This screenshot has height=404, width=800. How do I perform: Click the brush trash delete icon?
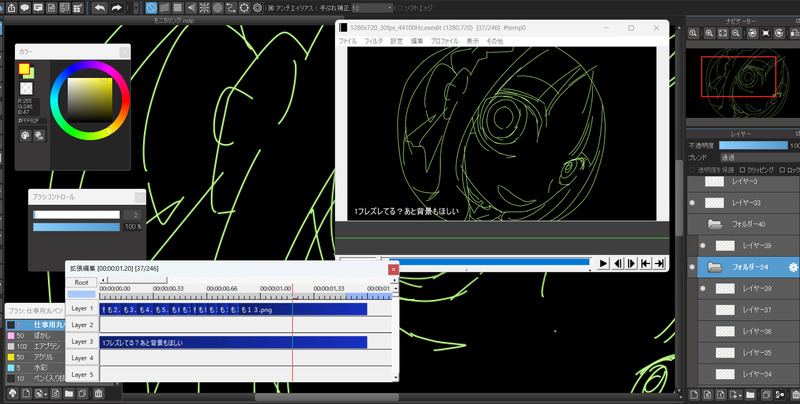tap(98, 393)
